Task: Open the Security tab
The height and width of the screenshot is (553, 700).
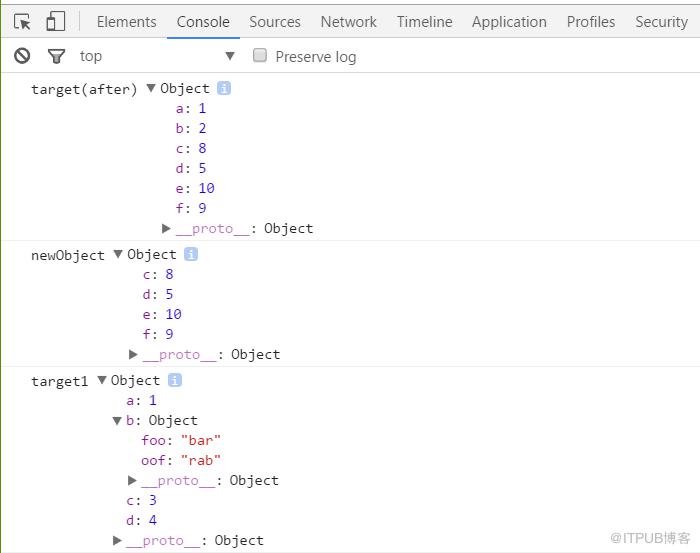Action: [x=661, y=22]
